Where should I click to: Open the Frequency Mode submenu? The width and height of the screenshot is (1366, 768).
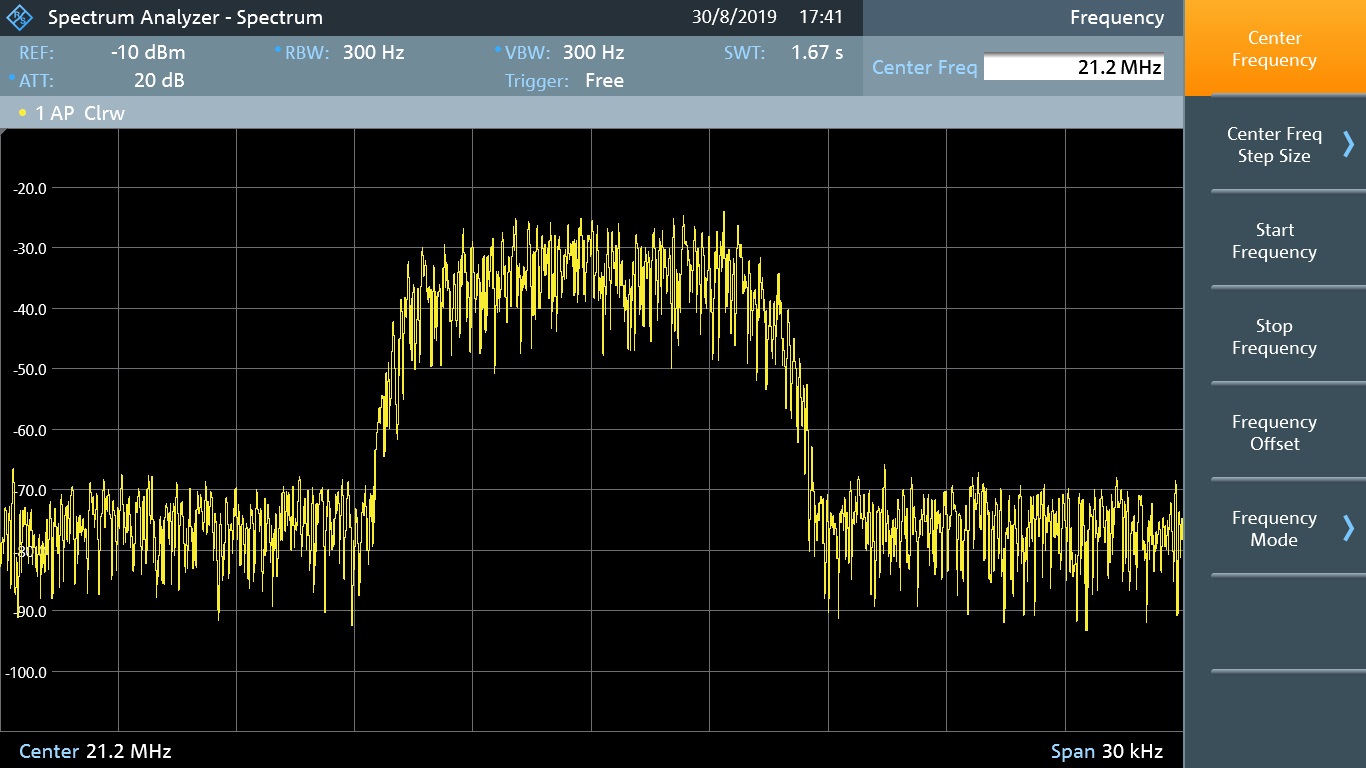point(1274,529)
